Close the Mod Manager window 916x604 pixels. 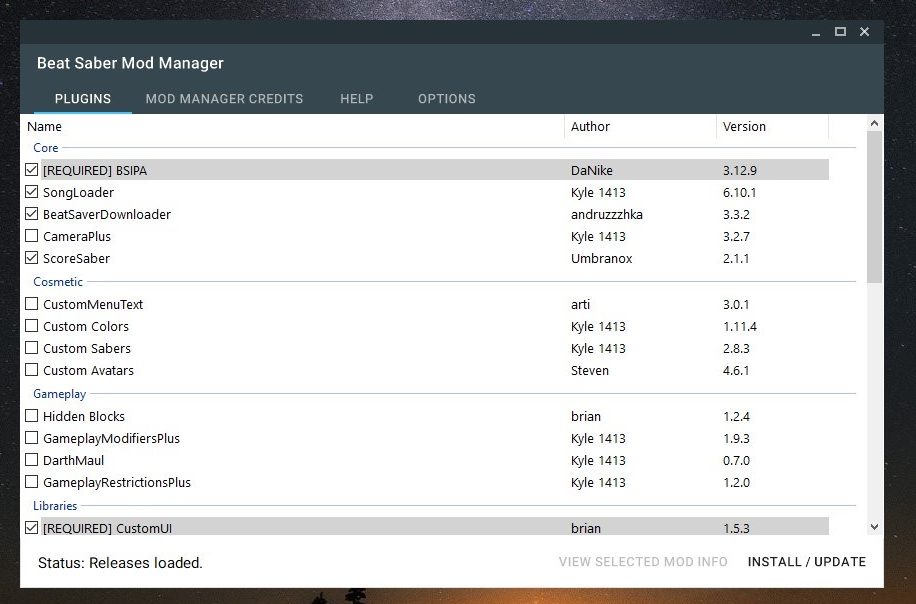[865, 32]
